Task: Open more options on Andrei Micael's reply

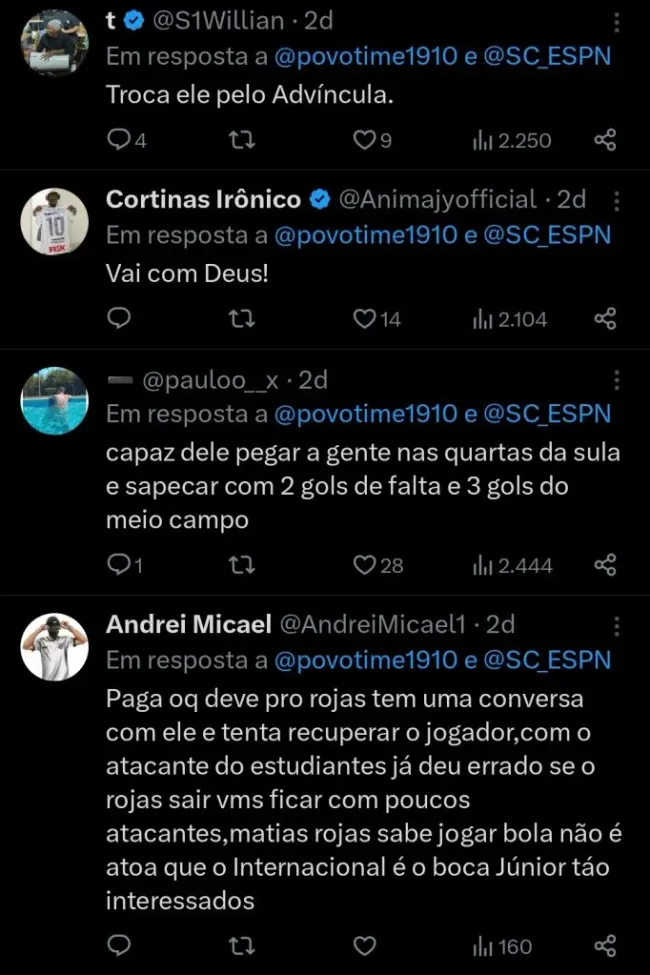Action: [x=617, y=624]
